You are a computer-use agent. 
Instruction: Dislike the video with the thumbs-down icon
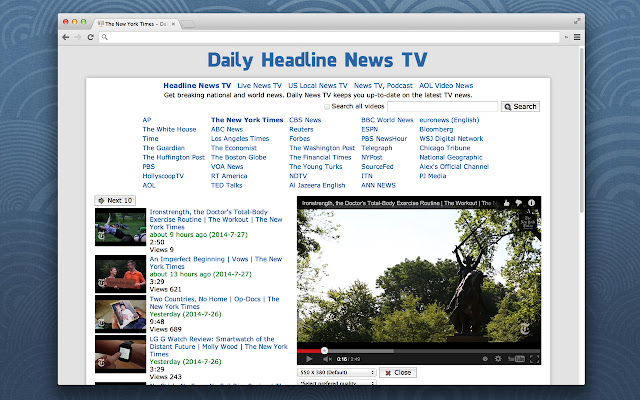[518, 203]
